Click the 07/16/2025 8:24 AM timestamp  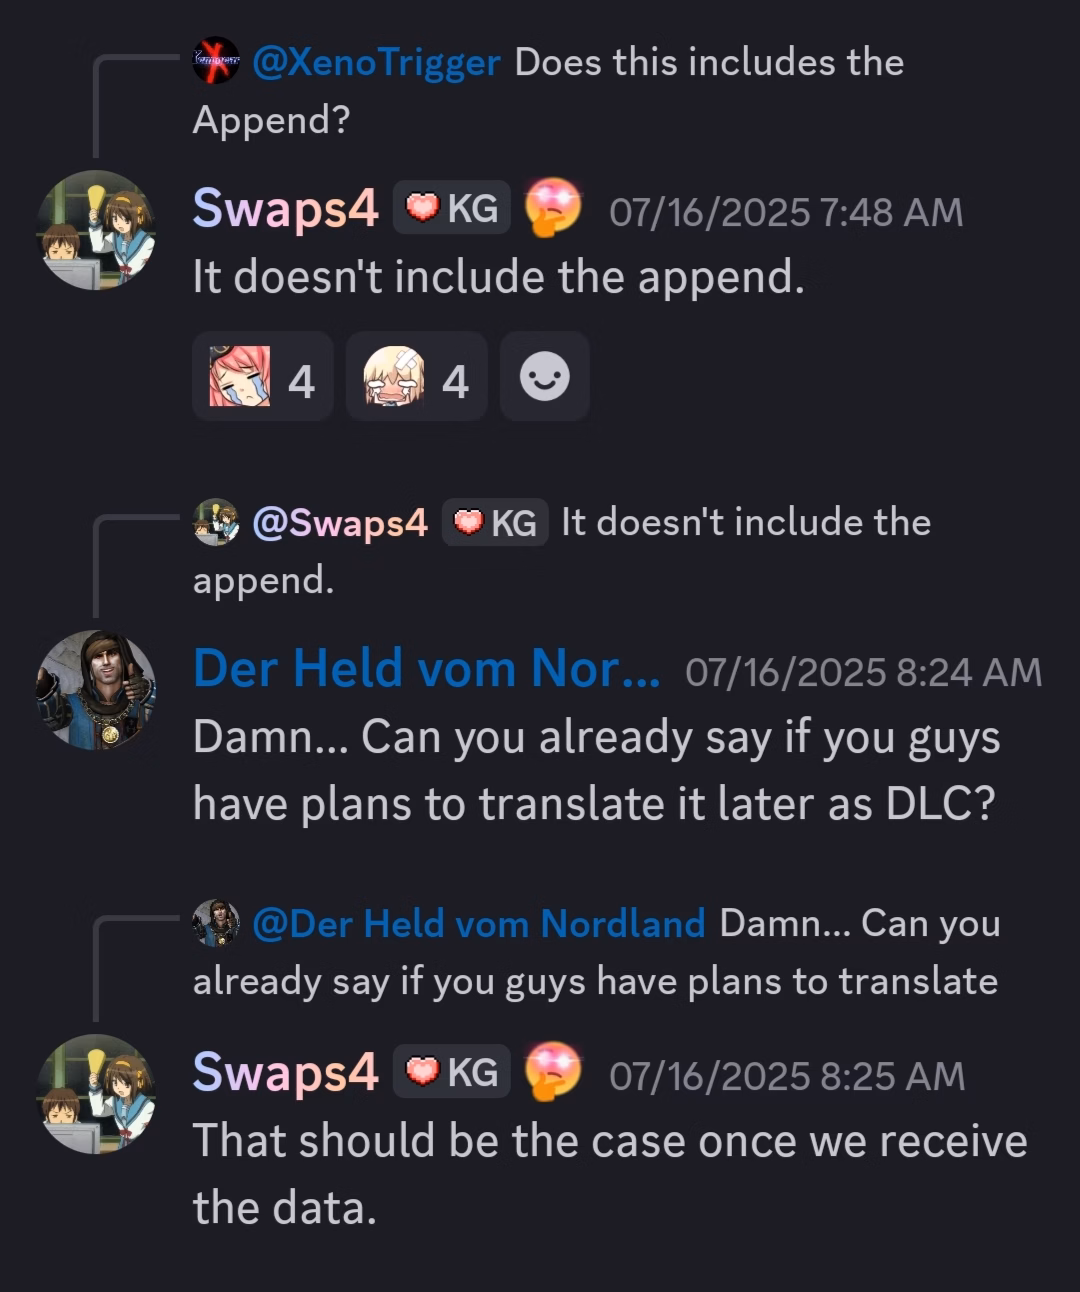[x=863, y=673]
